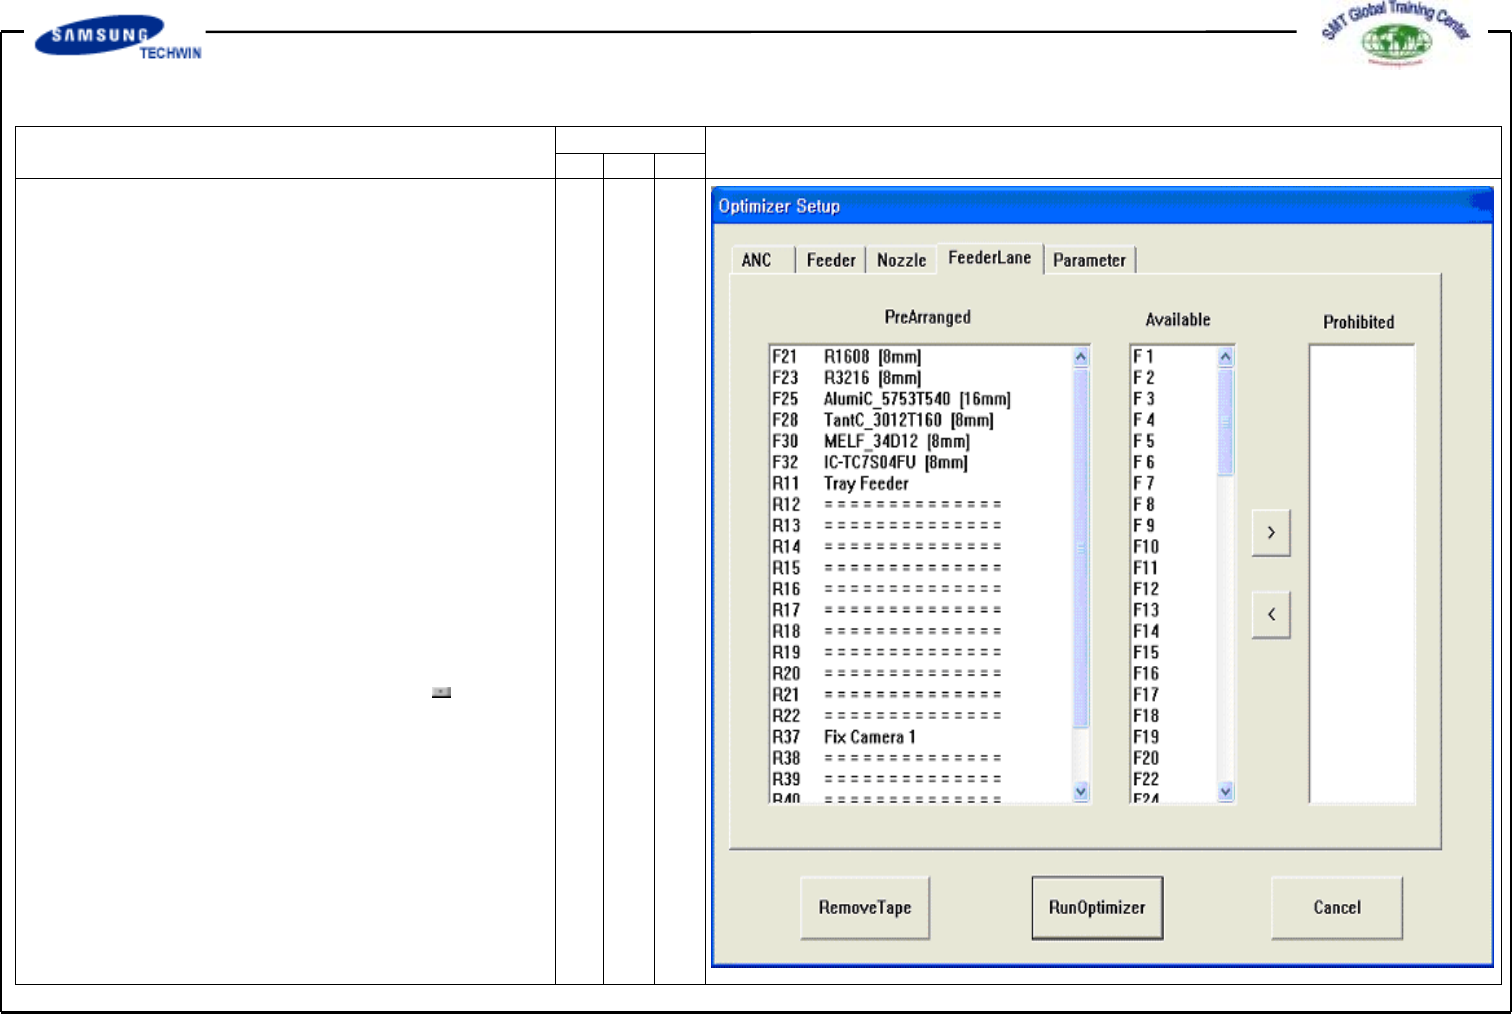1512x1014 pixels.
Task: Switch to the Nozzle tab
Action: 901,260
